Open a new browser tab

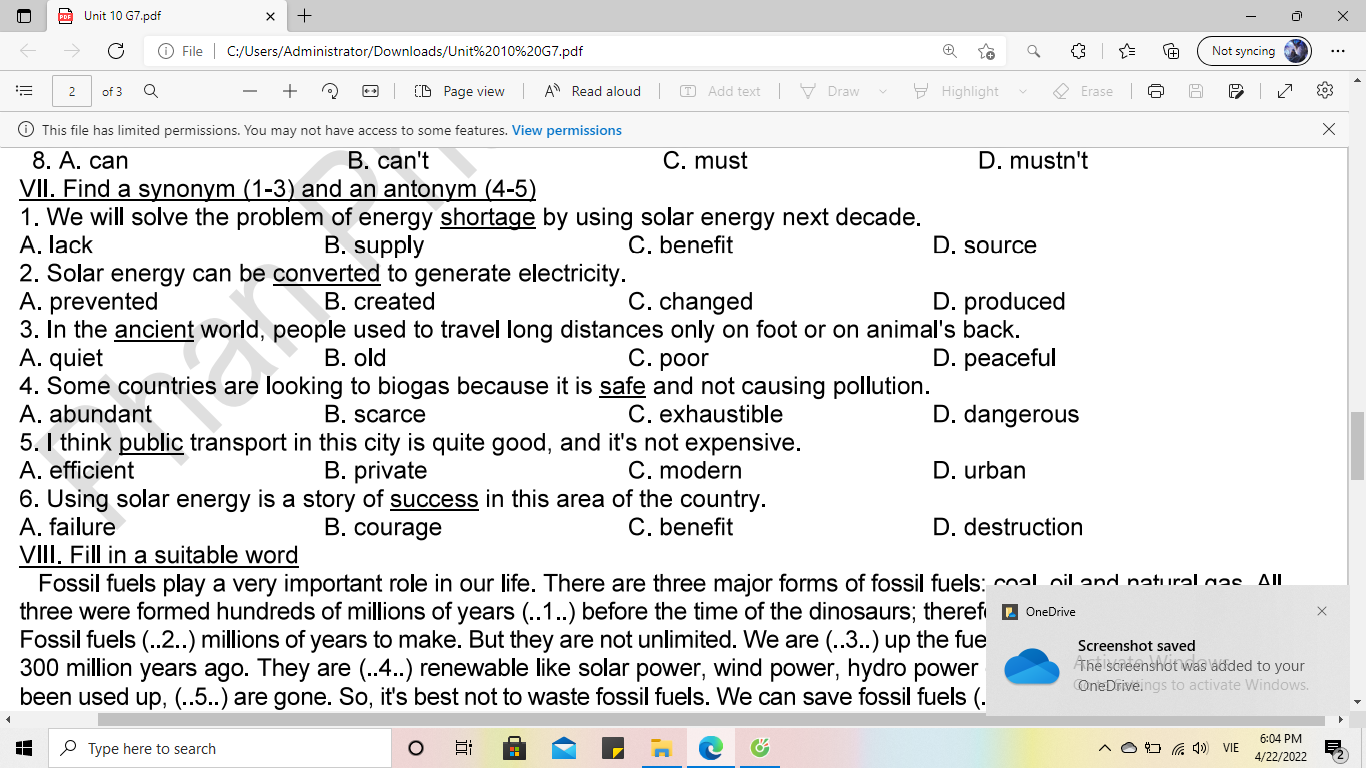coord(305,16)
